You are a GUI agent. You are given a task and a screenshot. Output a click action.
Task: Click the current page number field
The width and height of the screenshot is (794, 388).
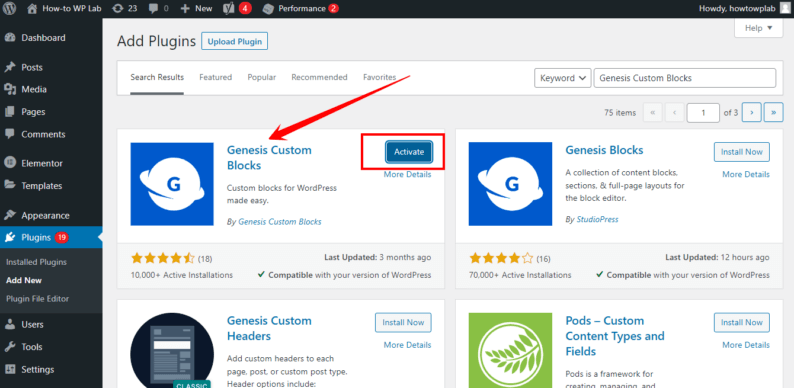[703, 112]
